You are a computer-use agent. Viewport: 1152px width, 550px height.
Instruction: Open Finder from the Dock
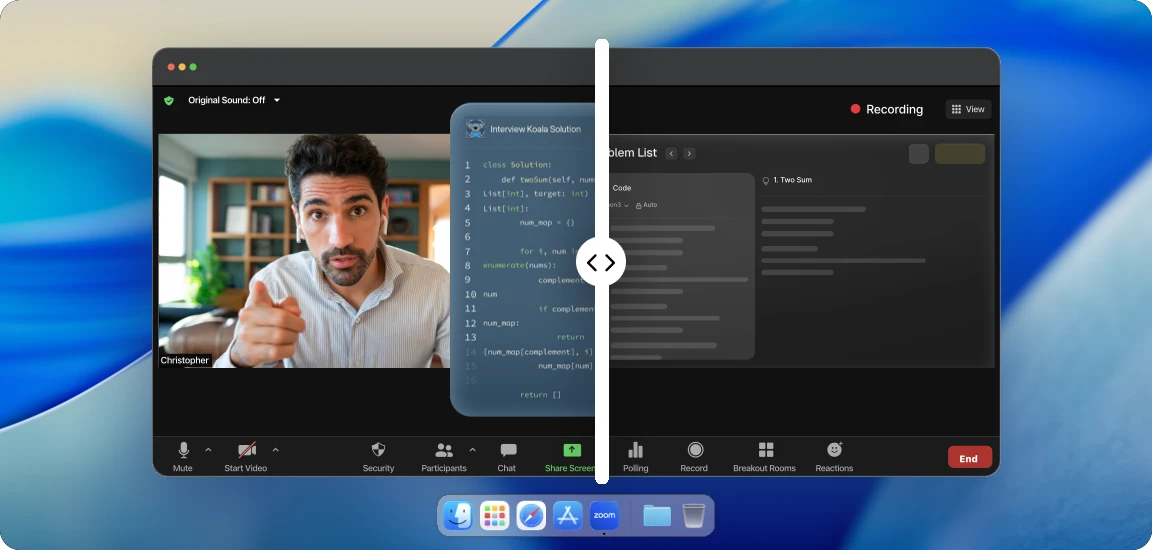click(458, 515)
